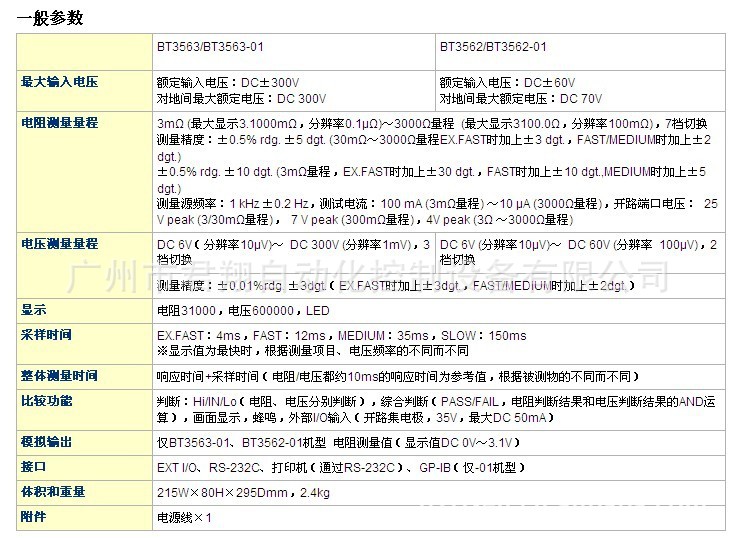Viewport: 734px width, 538px height.
Task: Click the 一般参数 section heading
Action: click(x=50, y=18)
